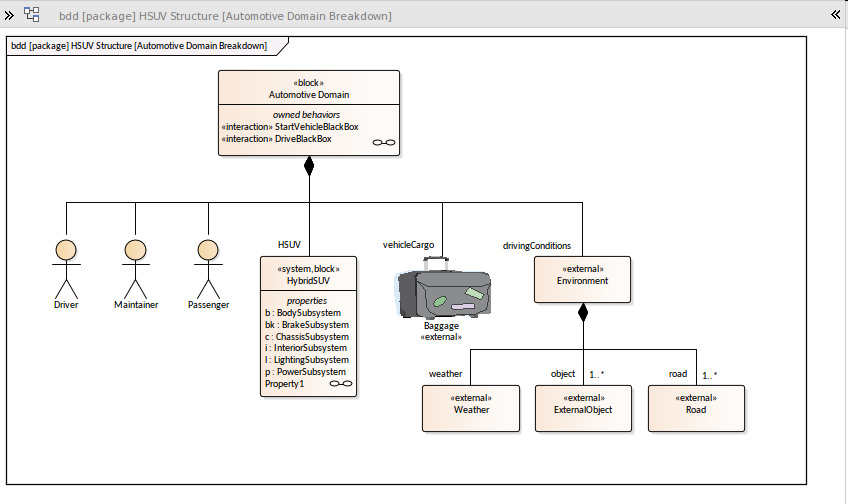Select the Road external block
848x504 pixels.
696,408
